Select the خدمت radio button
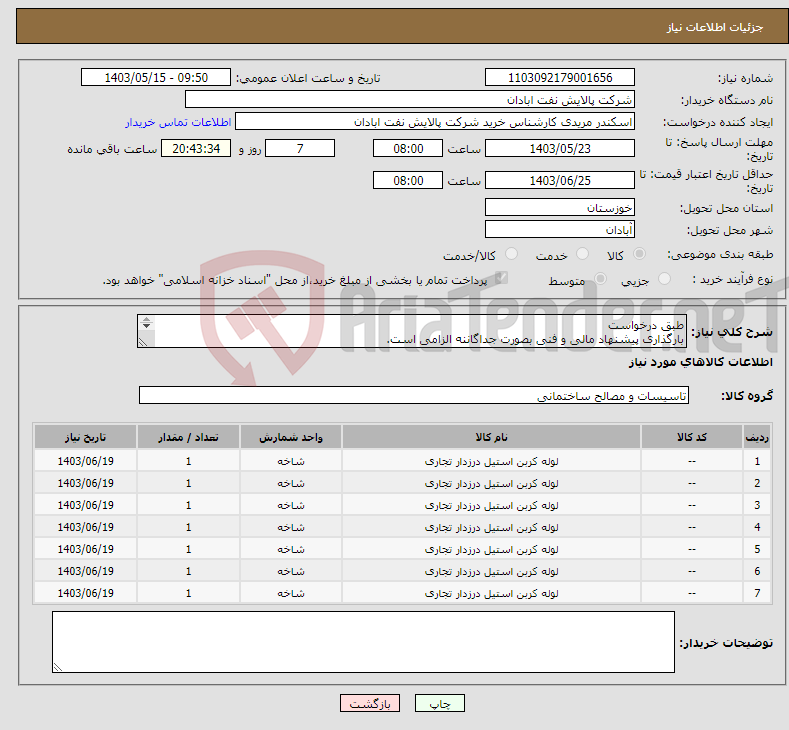The image size is (789, 730). (582, 254)
